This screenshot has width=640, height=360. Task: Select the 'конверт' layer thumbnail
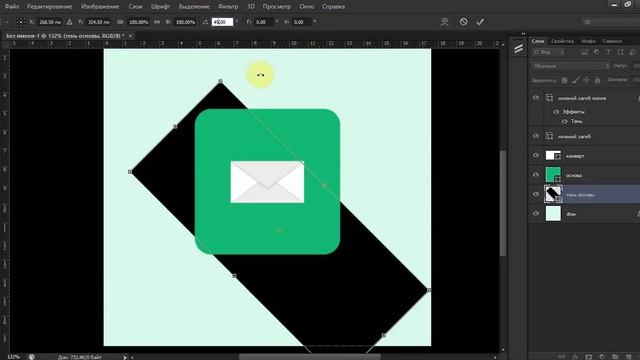[x=553, y=156]
